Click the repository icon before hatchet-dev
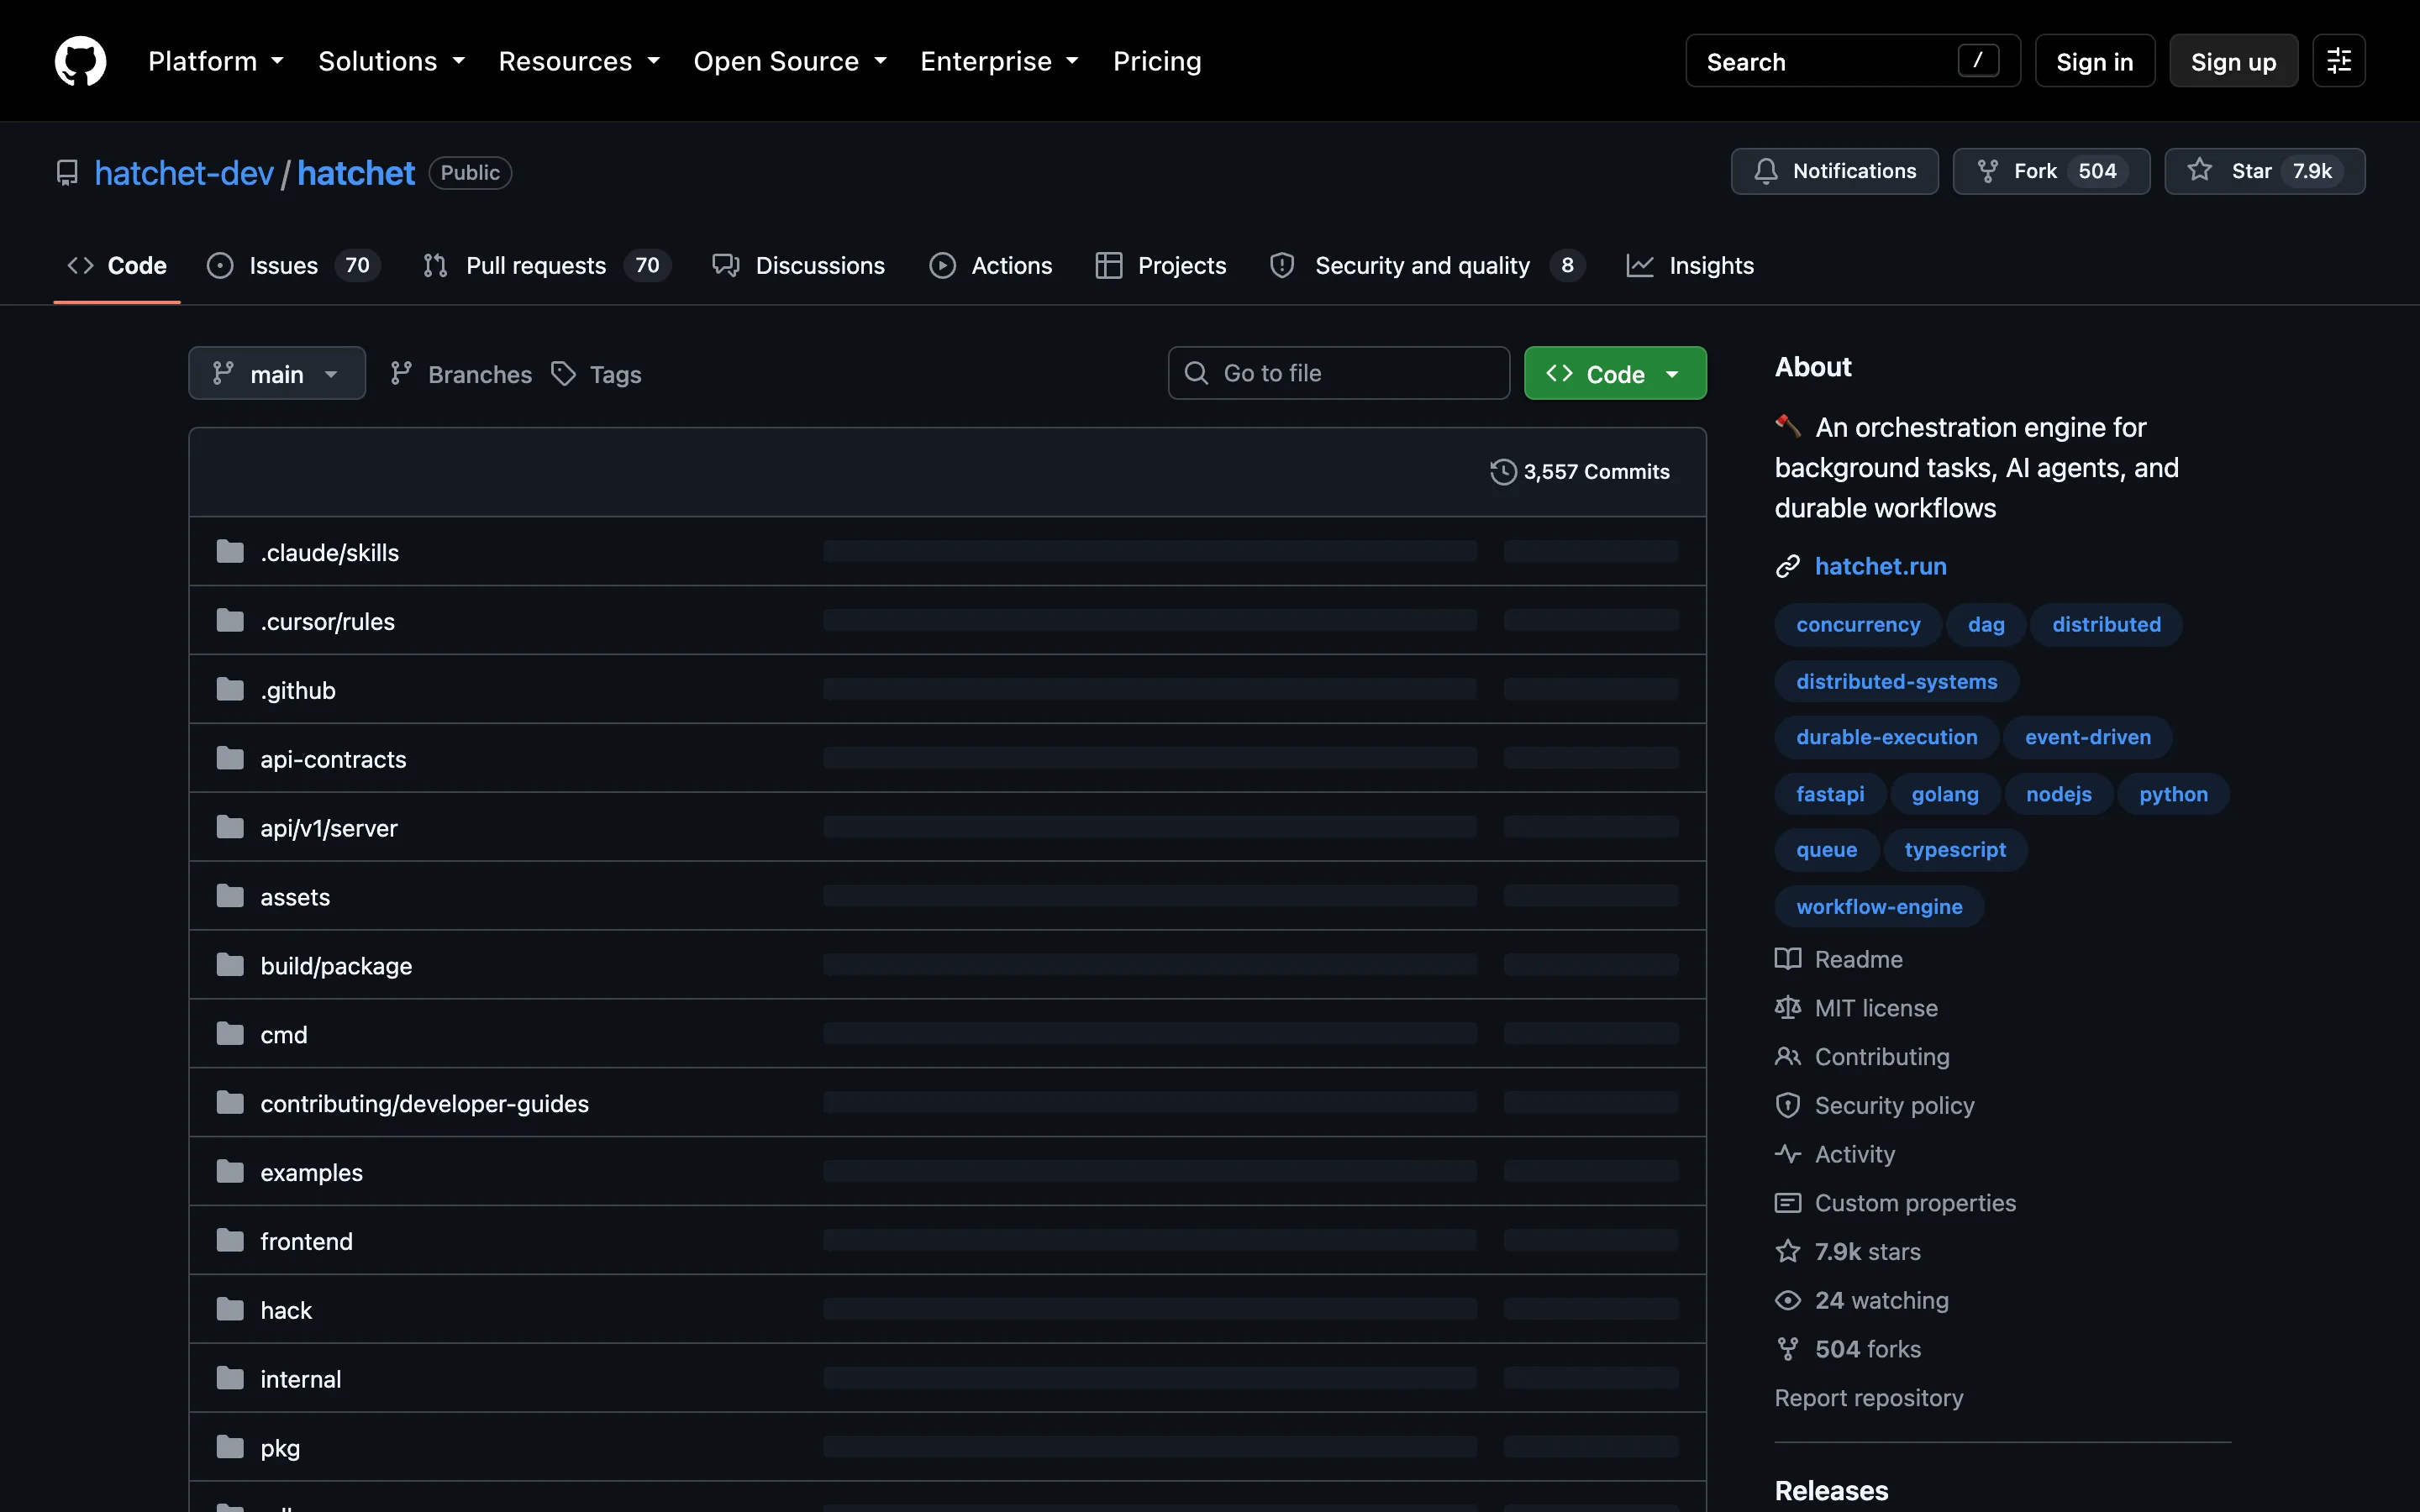2420x1512 pixels. pyautogui.click(x=67, y=173)
